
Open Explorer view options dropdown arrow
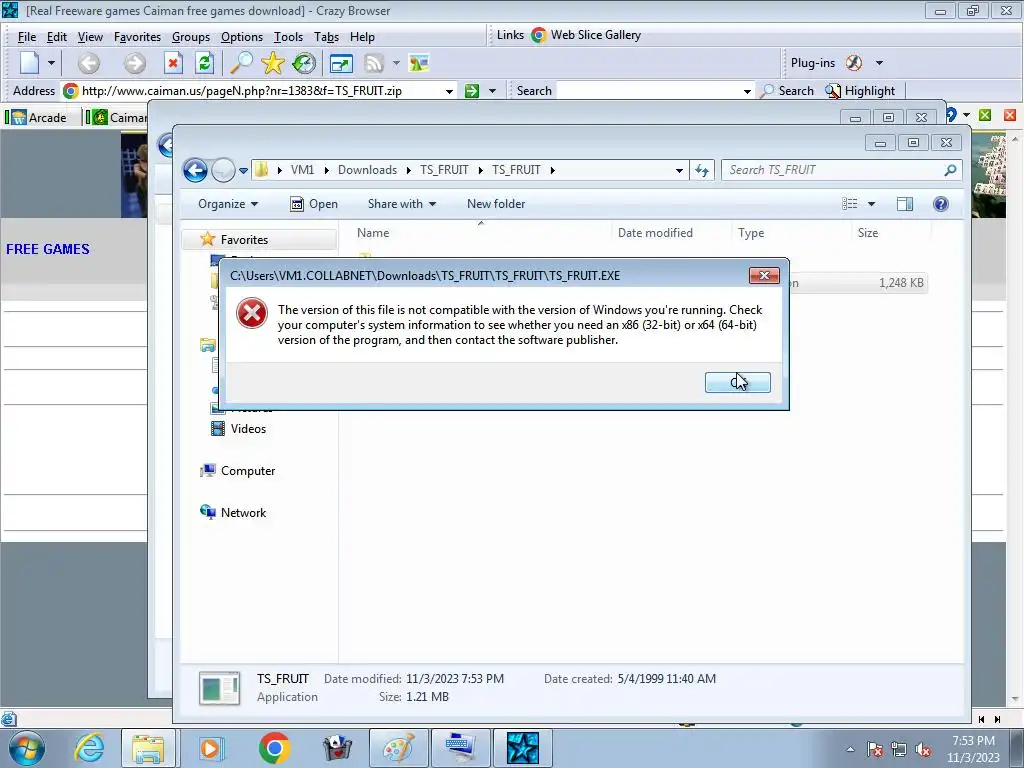(x=871, y=204)
